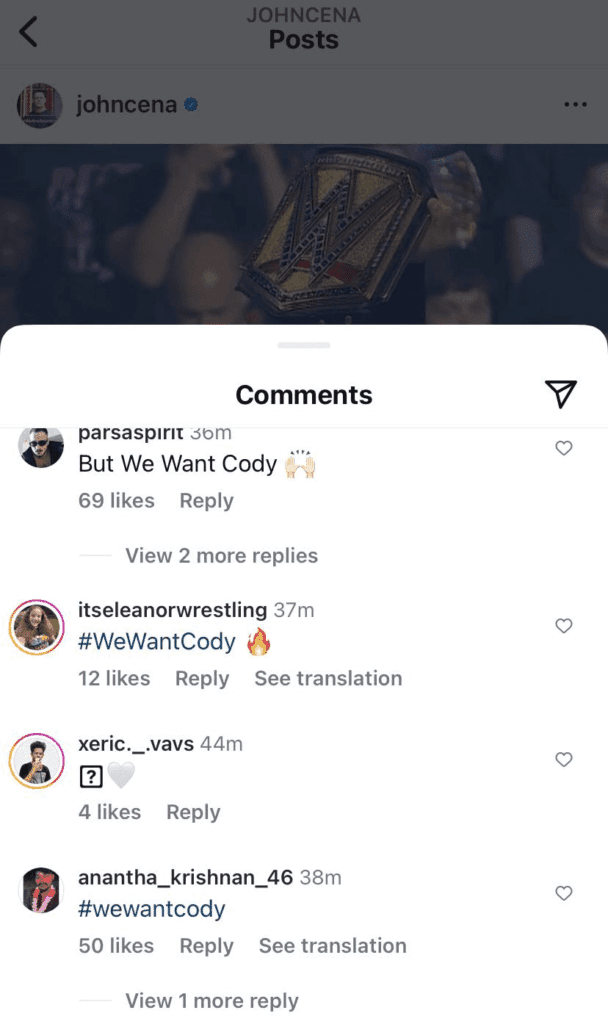Expand View 1 more reply
The width and height of the screenshot is (608, 1024).
click(211, 1000)
